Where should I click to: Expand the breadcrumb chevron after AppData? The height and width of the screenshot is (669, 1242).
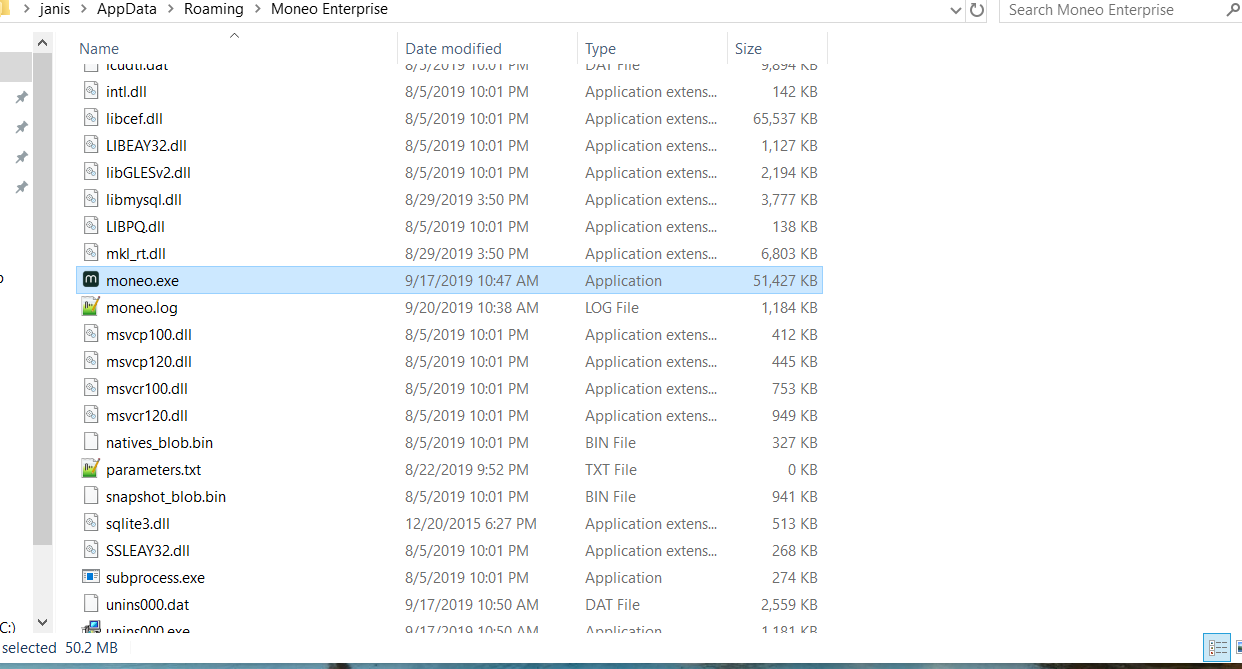click(170, 10)
